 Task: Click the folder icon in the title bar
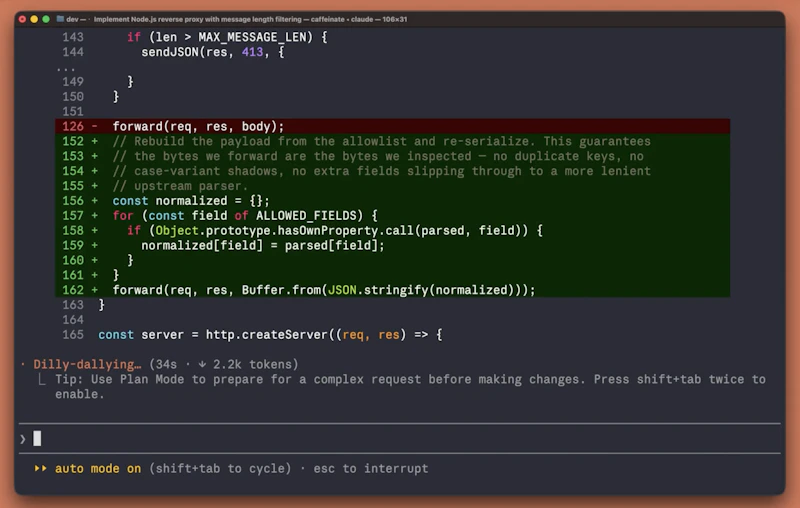tap(60, 19)
